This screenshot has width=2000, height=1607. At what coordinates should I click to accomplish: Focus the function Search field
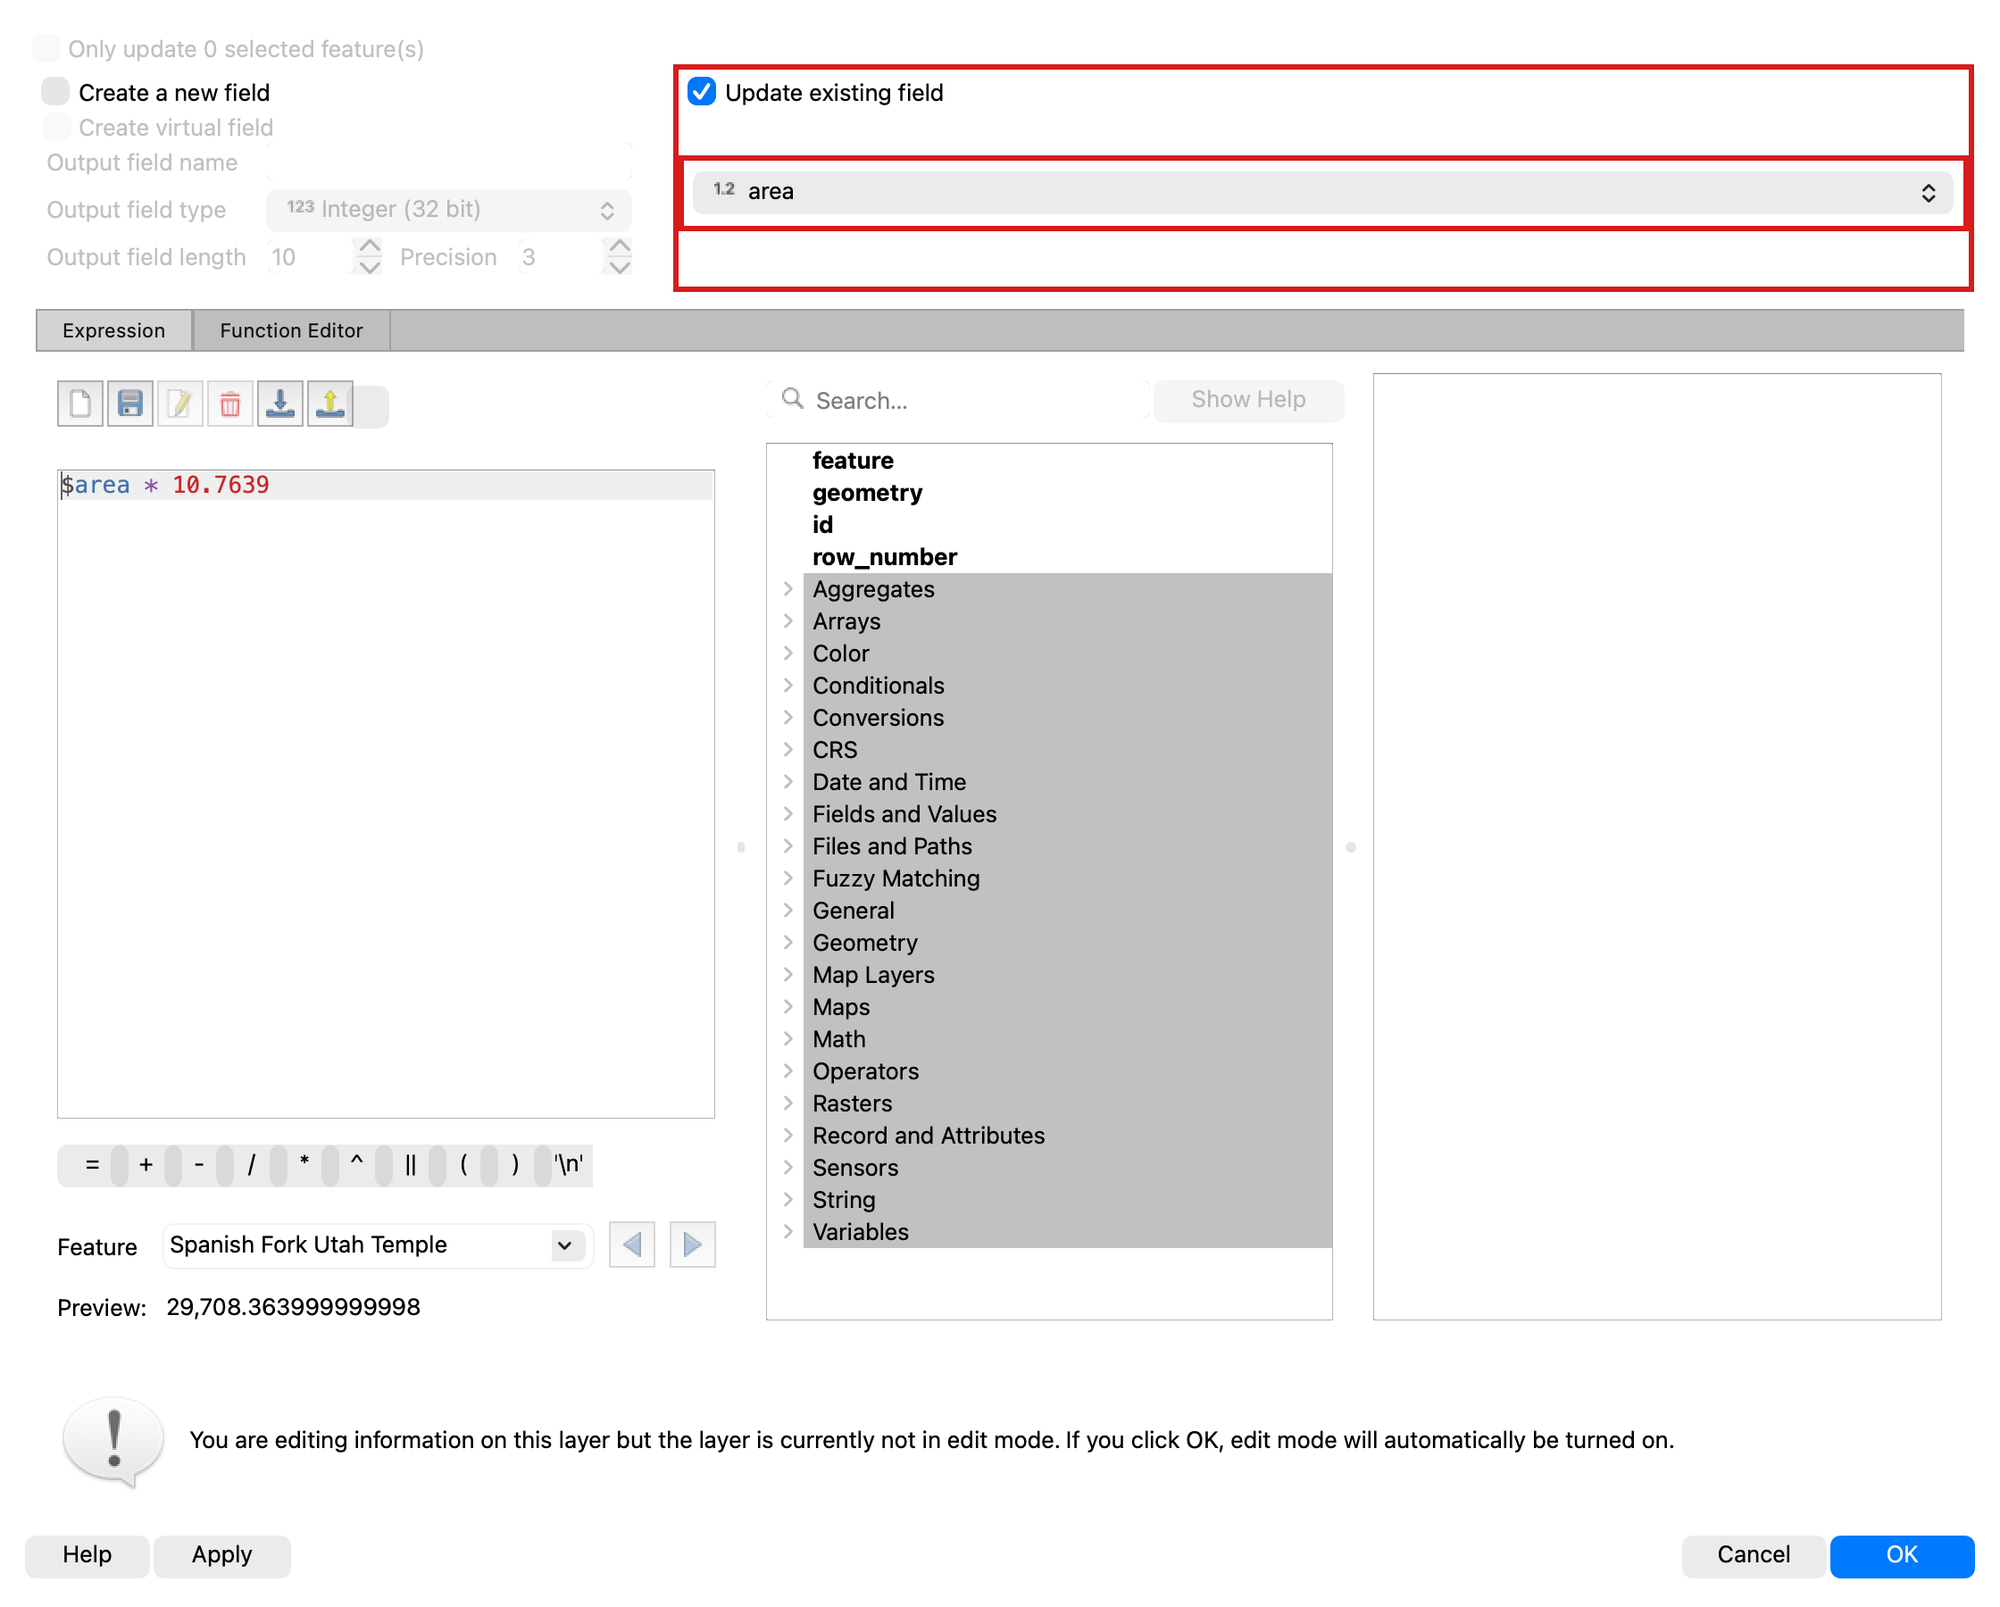(958, 399)
